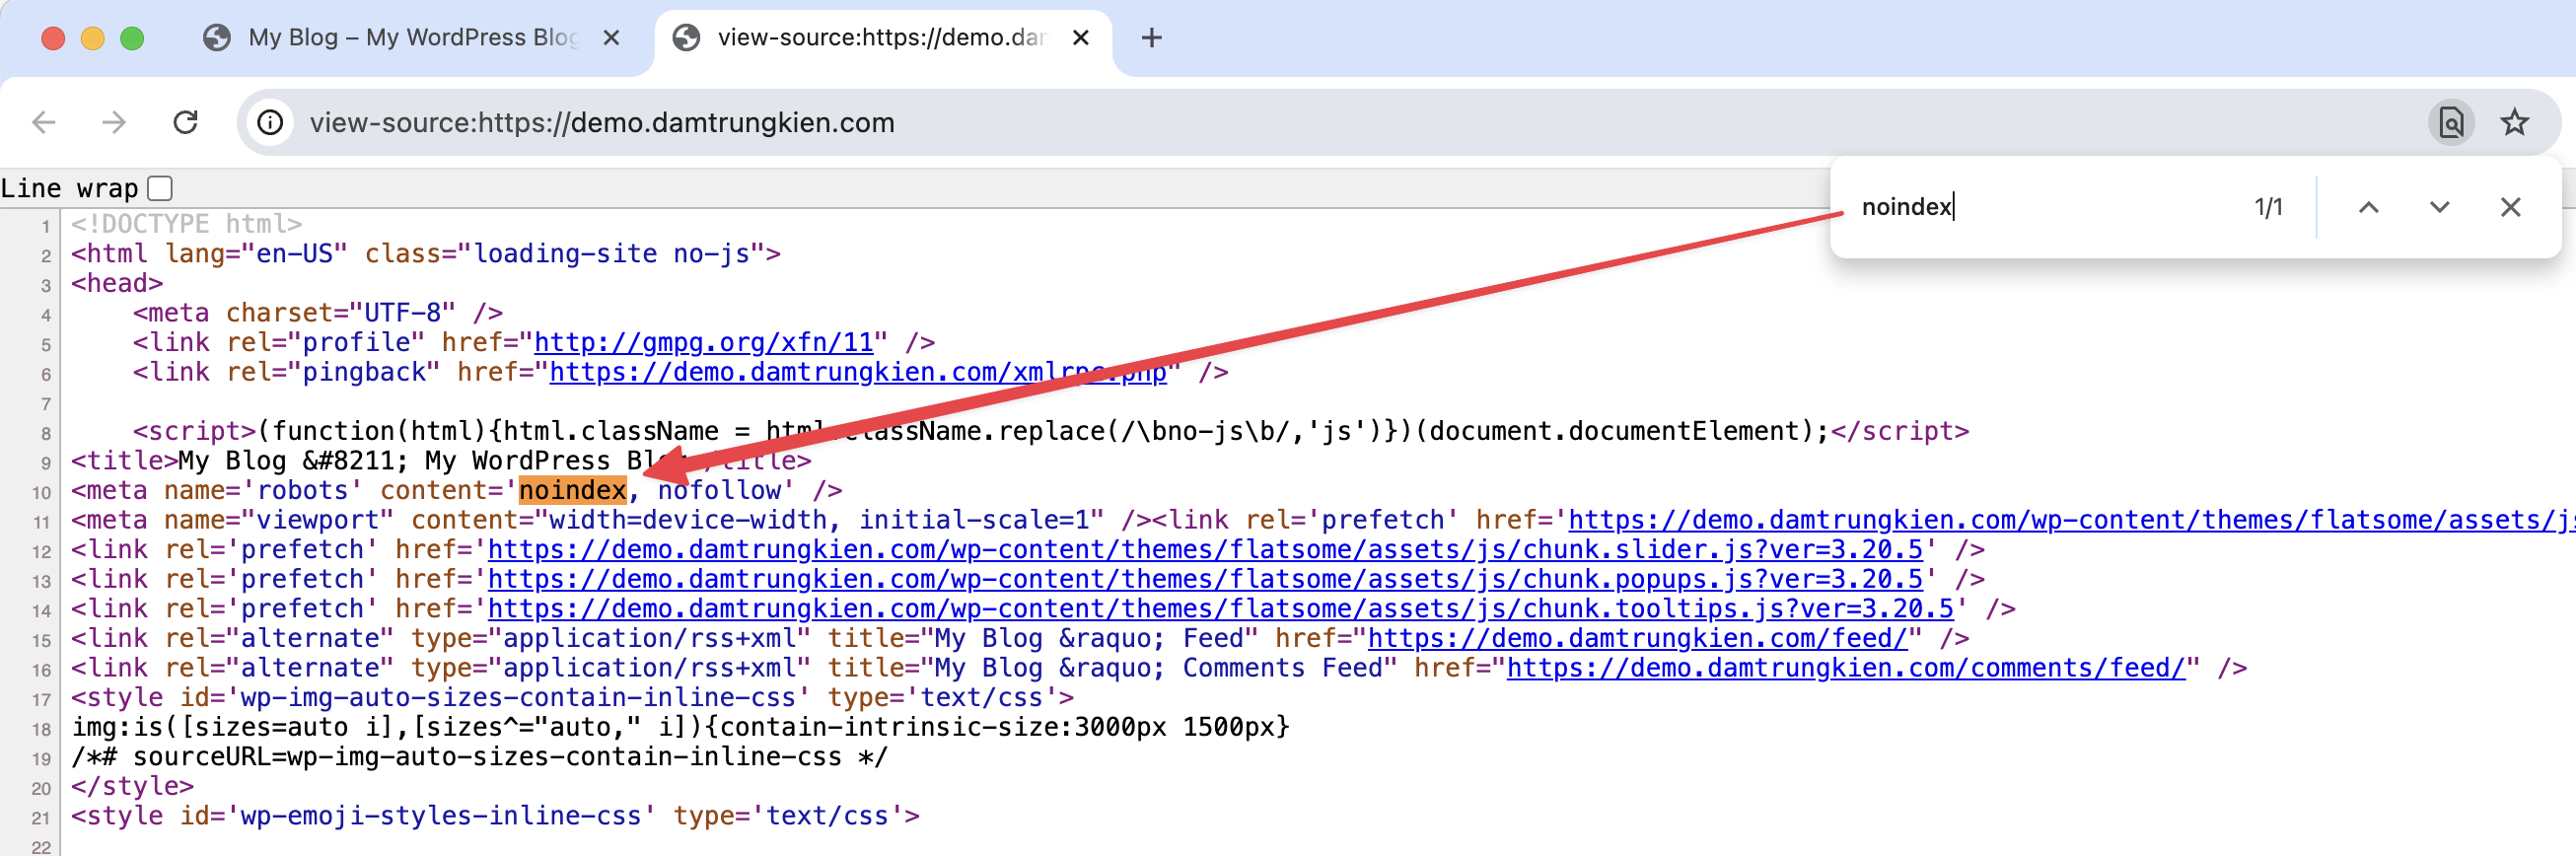Click the browser back arrow
The width and height of the screenshot is (2576, 856).
44,122
